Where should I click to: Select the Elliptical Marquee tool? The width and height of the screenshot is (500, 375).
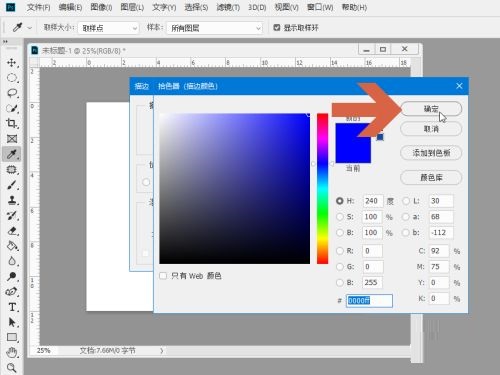click(12, 78)
